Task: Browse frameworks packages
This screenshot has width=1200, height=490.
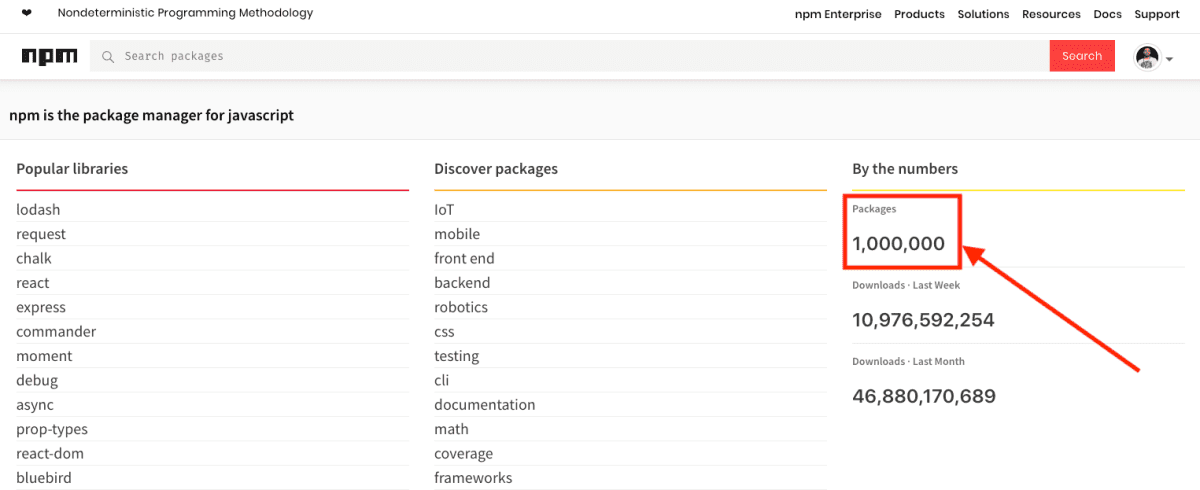Action: [473, 478]
